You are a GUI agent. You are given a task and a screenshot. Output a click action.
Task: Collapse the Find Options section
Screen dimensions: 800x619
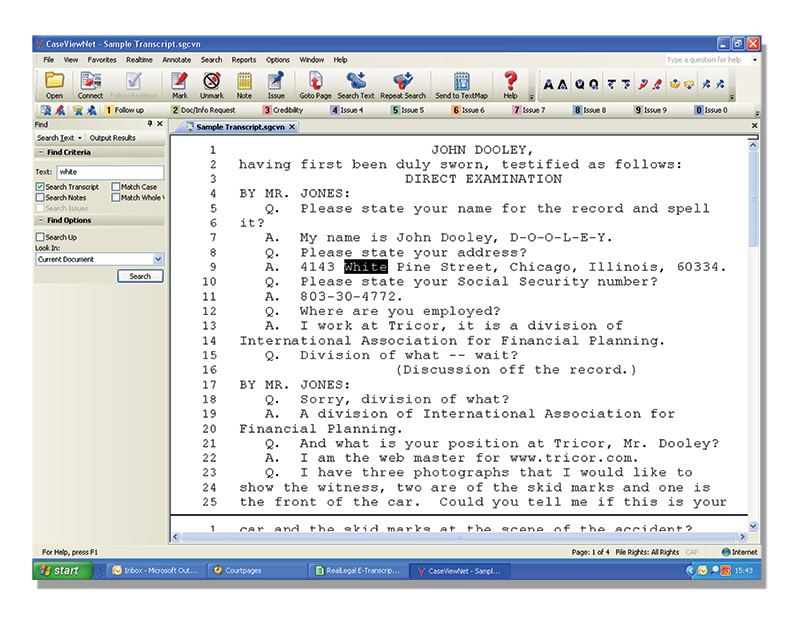(x=40, y=220)
